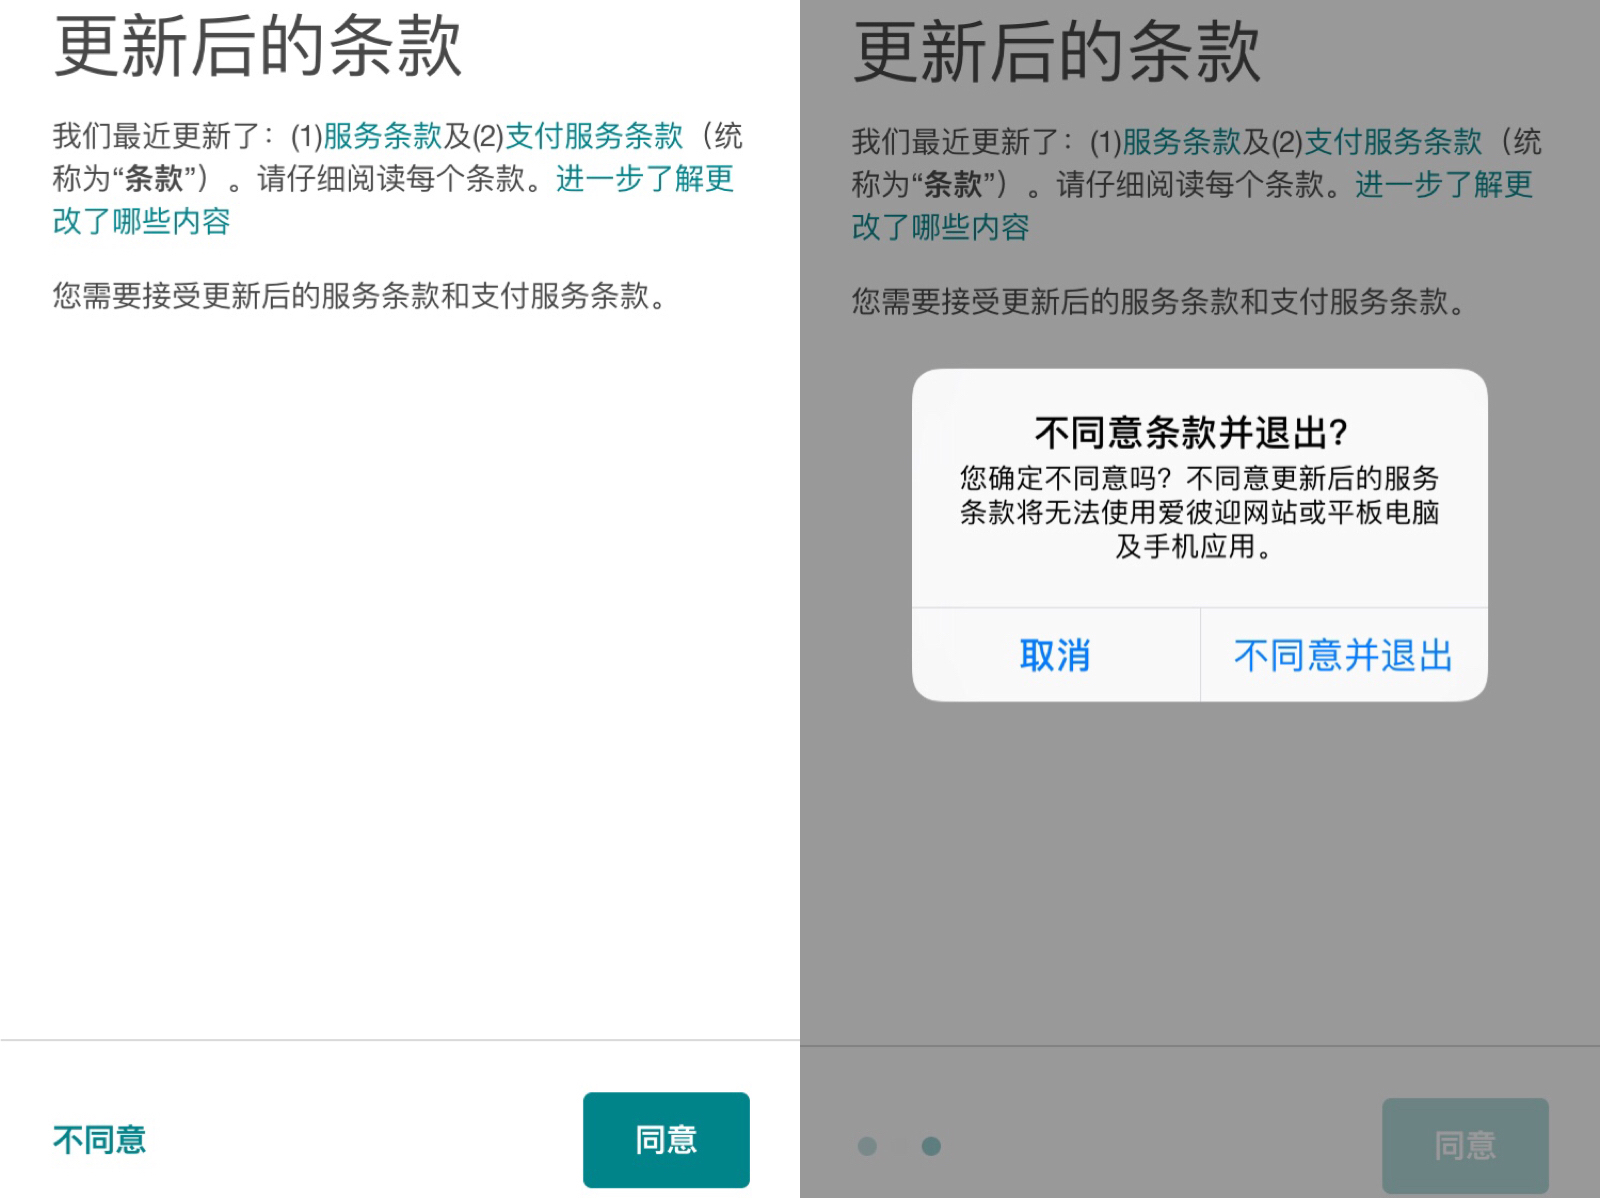Tap 不同意 on left screen
Screen dimensions: 1600x1198
click(99, 1139)
